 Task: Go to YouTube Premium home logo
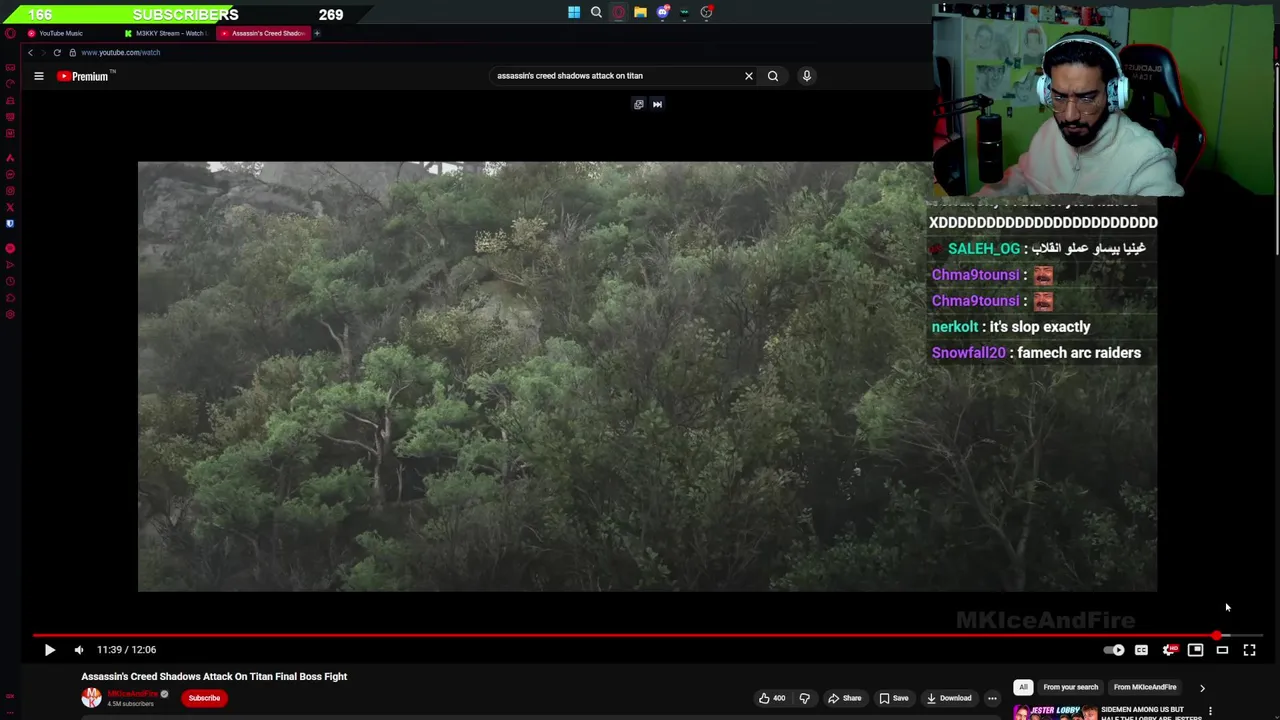(86, 76)
